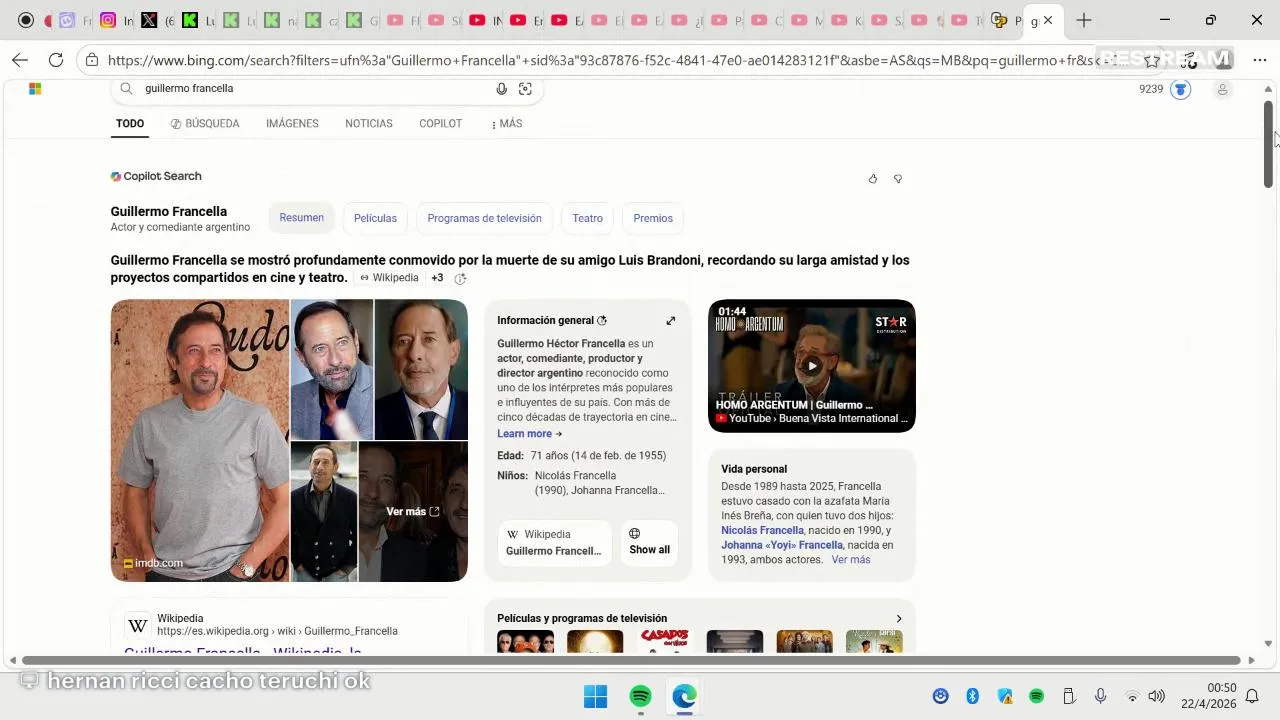Click Learn more link in Información general
The height and width of the screenshot is (720, 1280).
529,434
